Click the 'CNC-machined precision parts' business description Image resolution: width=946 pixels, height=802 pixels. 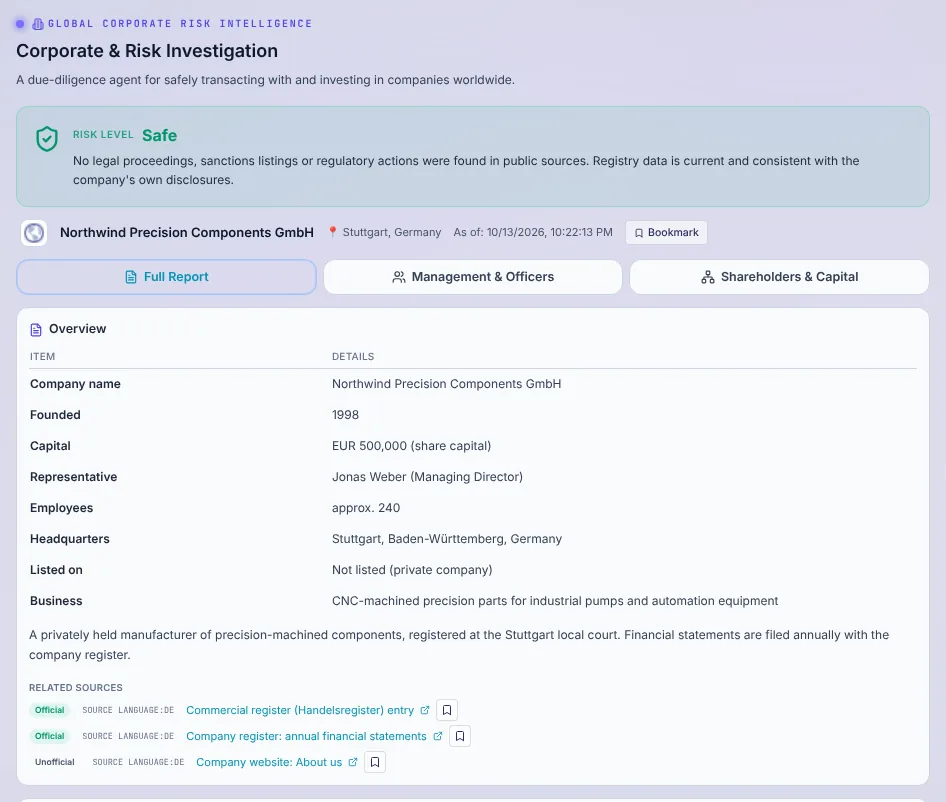555,601
